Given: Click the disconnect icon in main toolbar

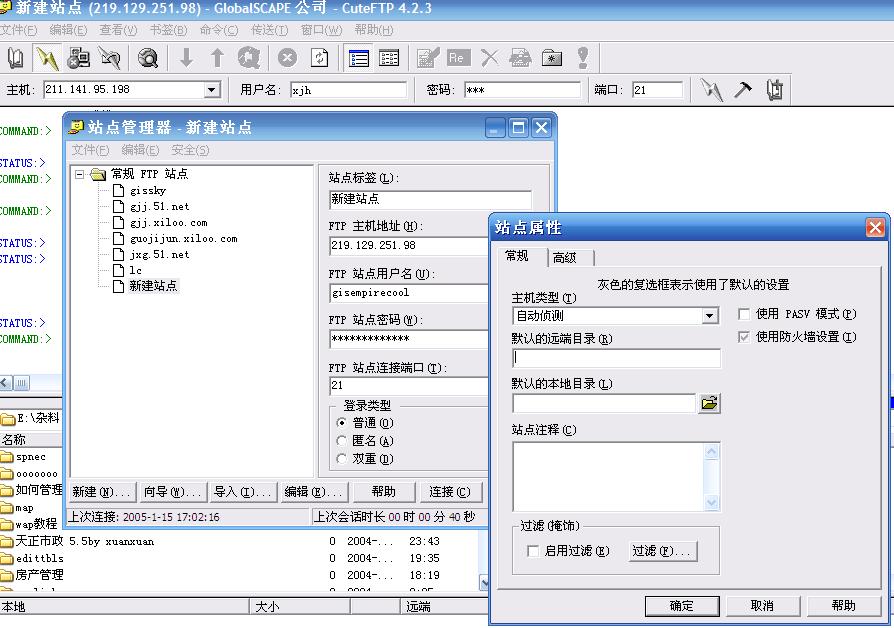Looking at the screenshot, I should click(109, 58).
